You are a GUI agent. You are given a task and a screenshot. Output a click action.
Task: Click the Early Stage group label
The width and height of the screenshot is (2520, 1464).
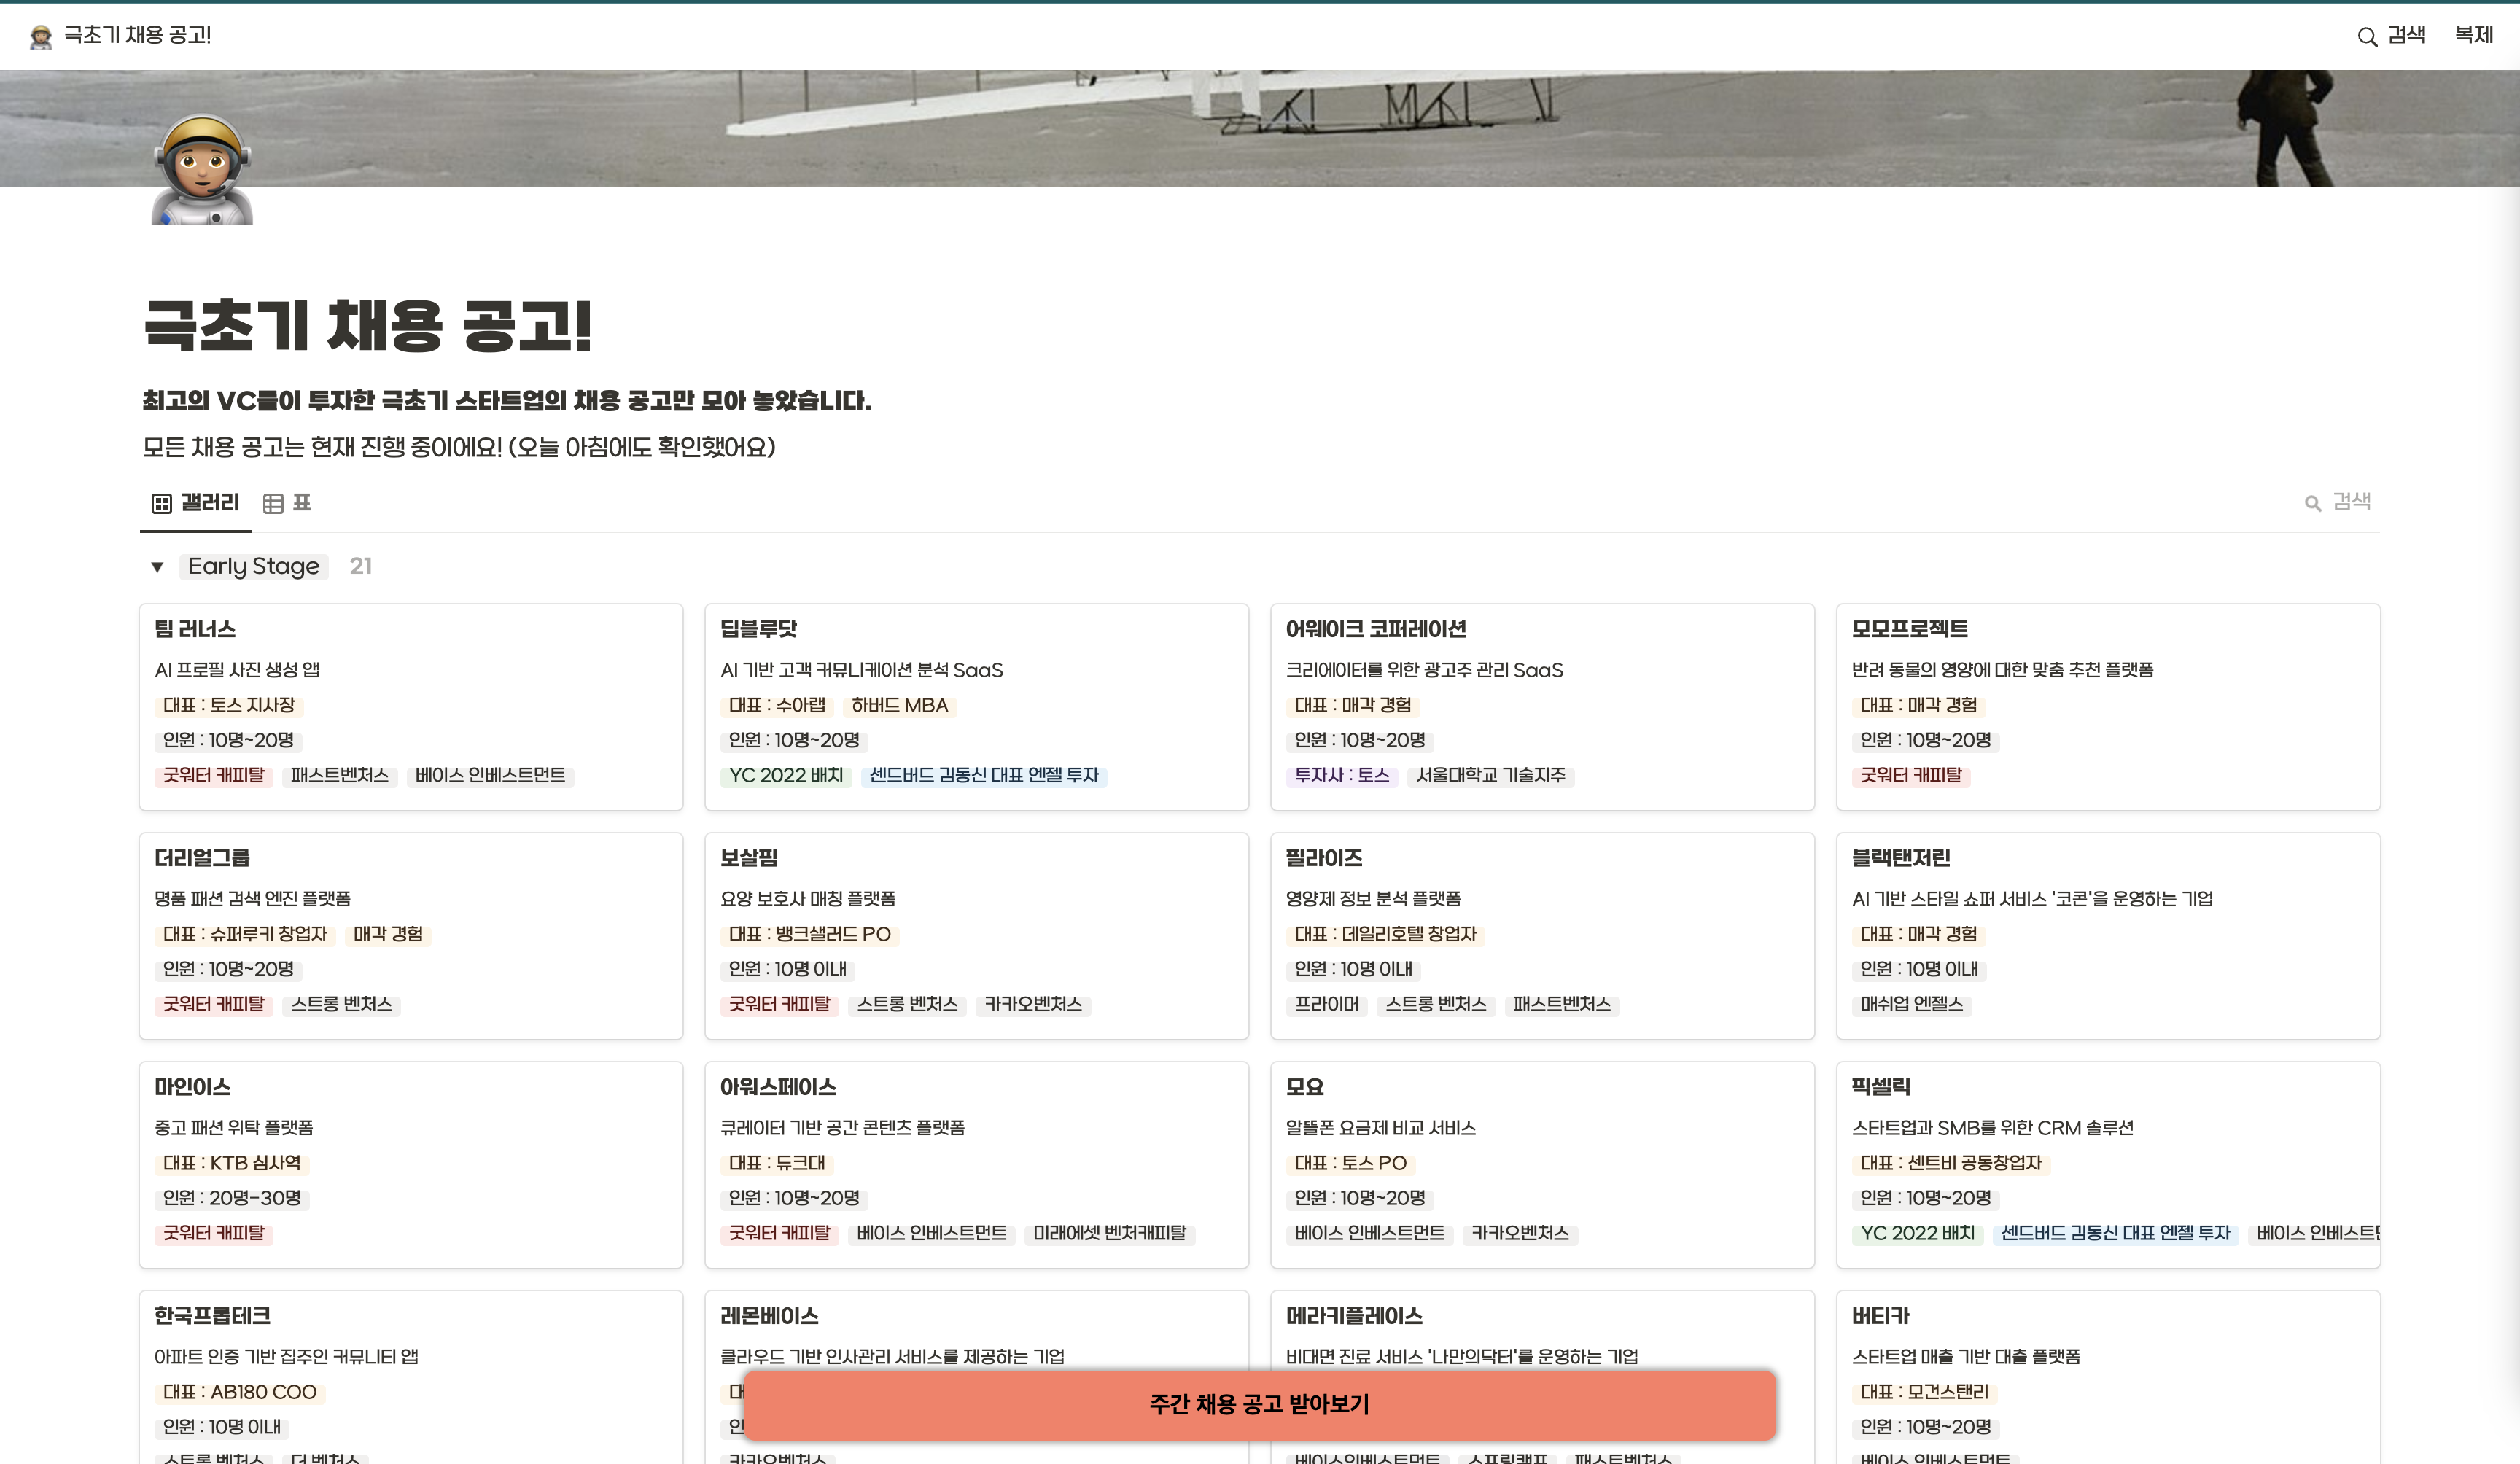pyautogui.click(x=253, y=566)
